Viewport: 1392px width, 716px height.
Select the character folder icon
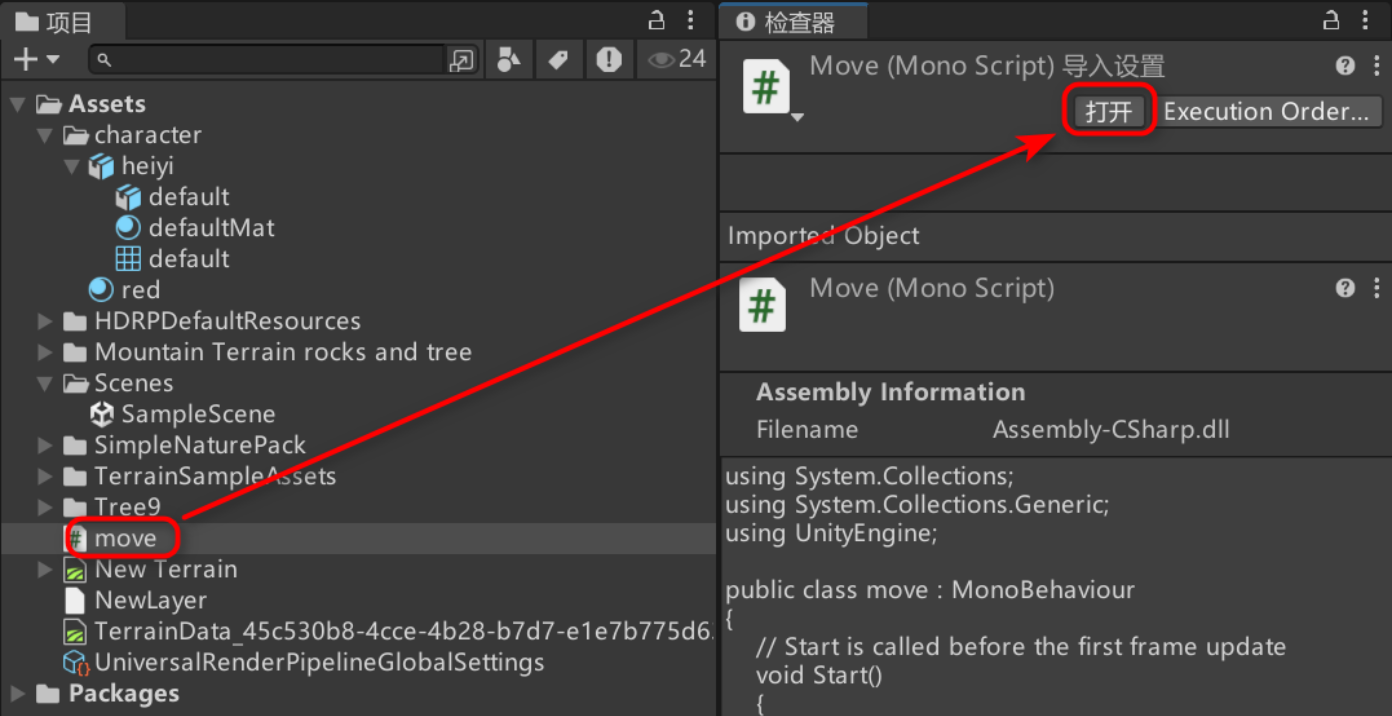tap(75, 135)
